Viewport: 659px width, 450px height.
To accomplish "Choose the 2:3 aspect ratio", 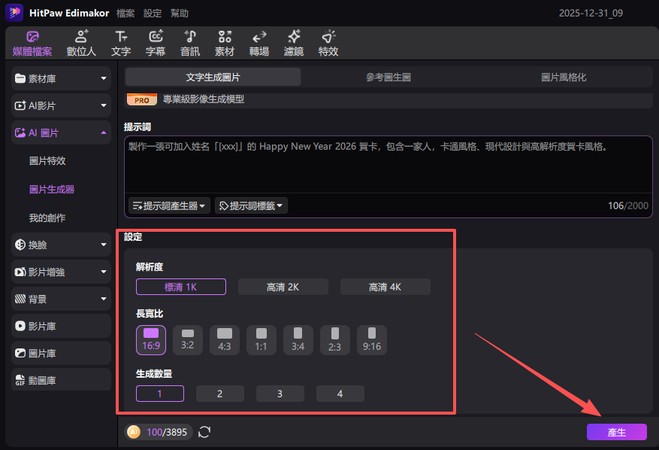I will click(335, 340).
